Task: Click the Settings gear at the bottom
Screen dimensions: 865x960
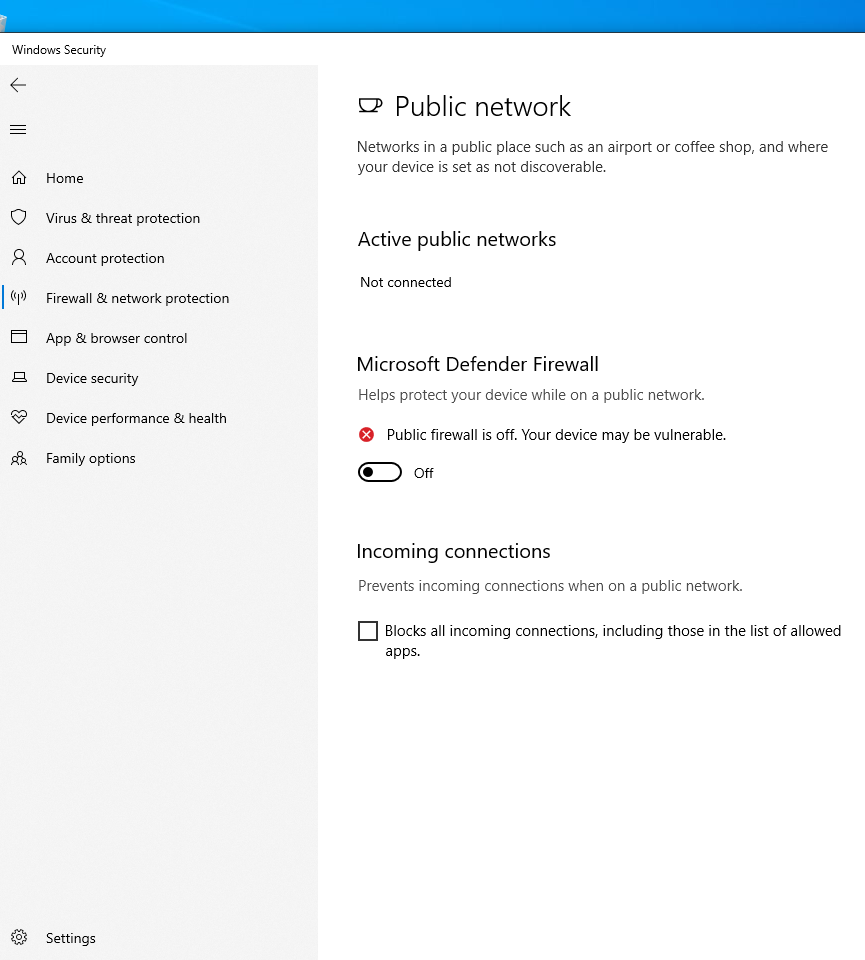Action: (18, 937)
